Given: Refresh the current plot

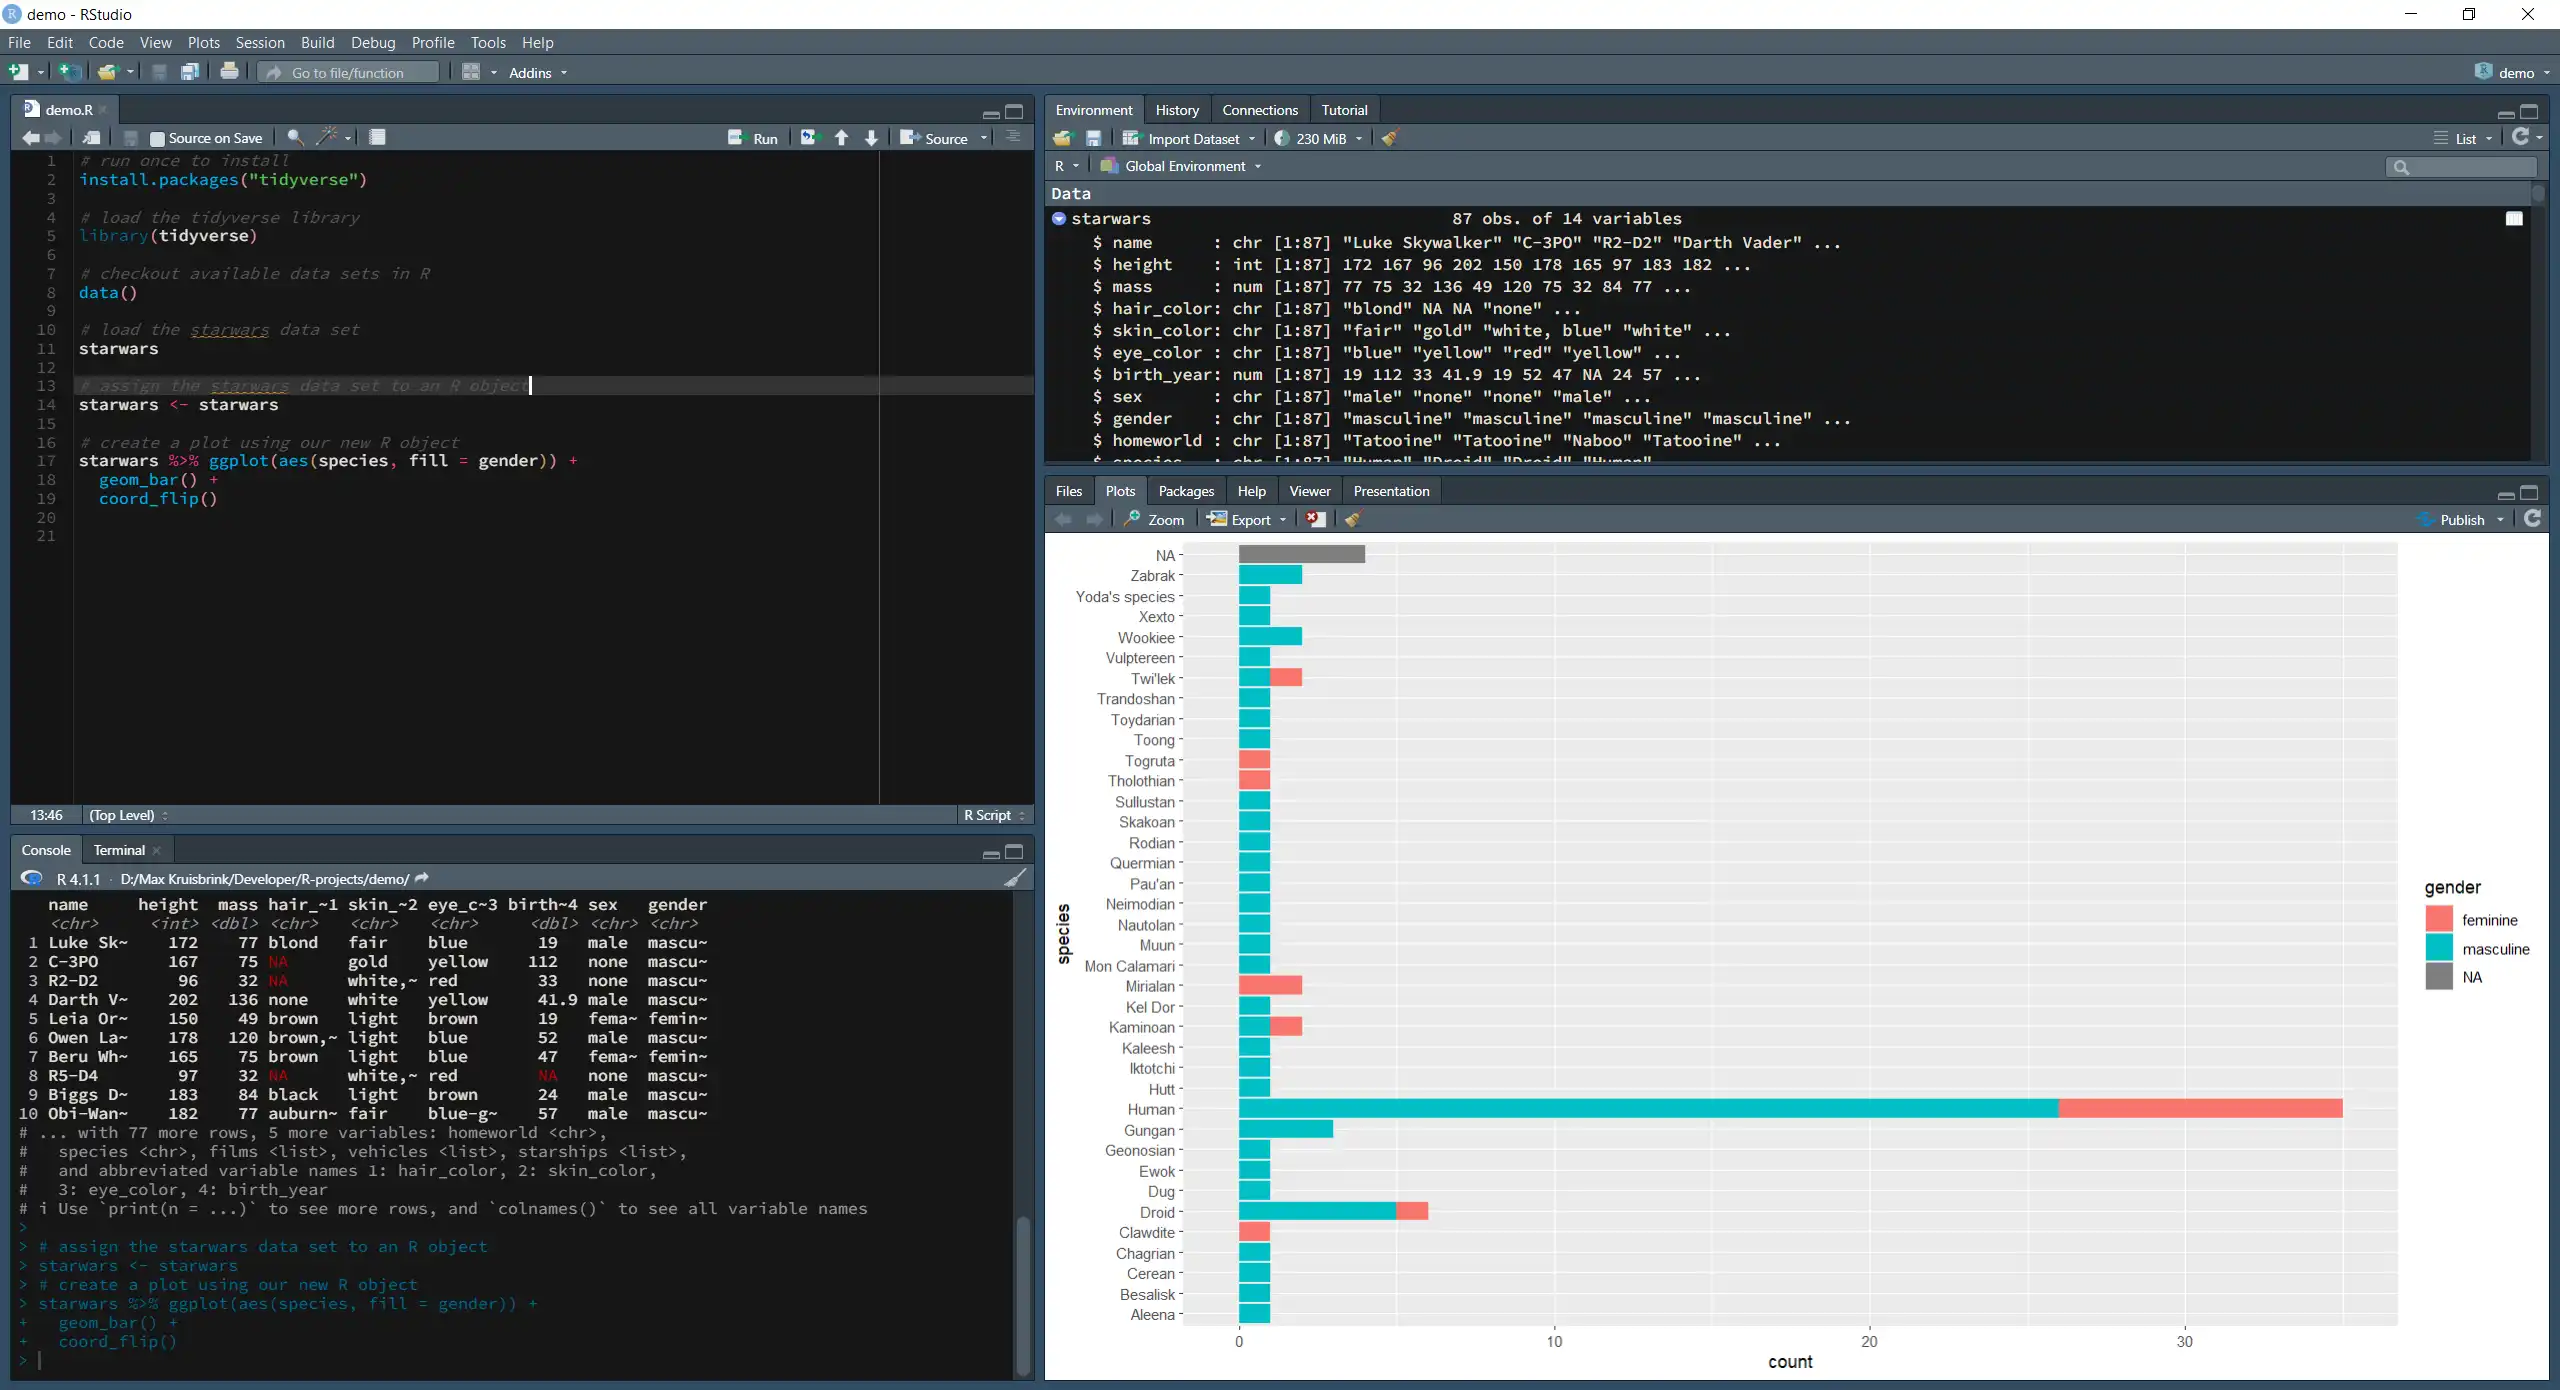Looking at the screenshot, I should [x=2532, y=518].
